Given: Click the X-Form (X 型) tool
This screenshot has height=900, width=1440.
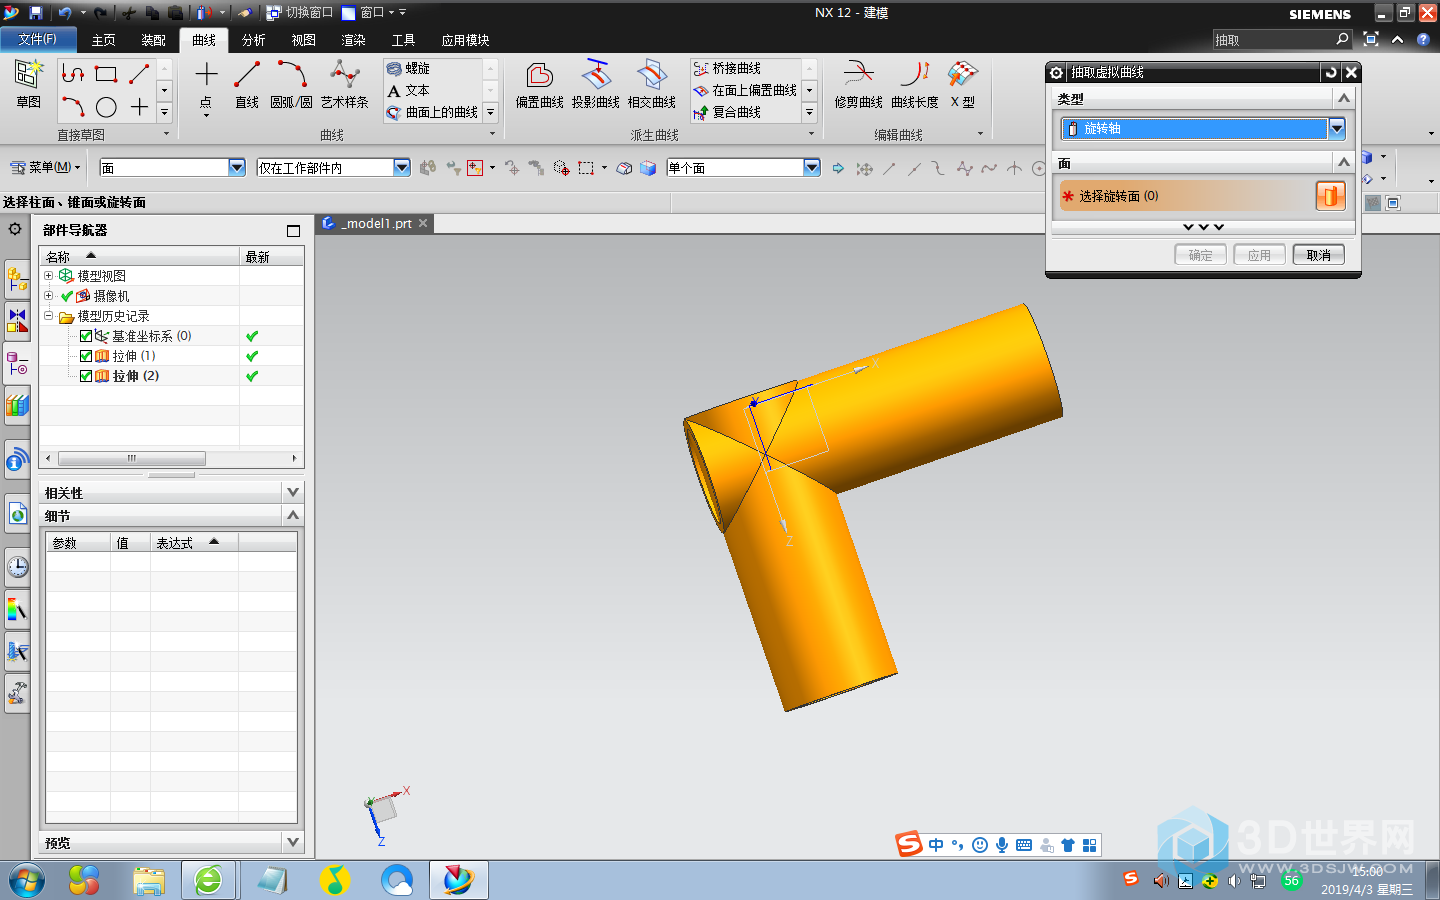Looking at the screenshot, I should click(963, 84).
